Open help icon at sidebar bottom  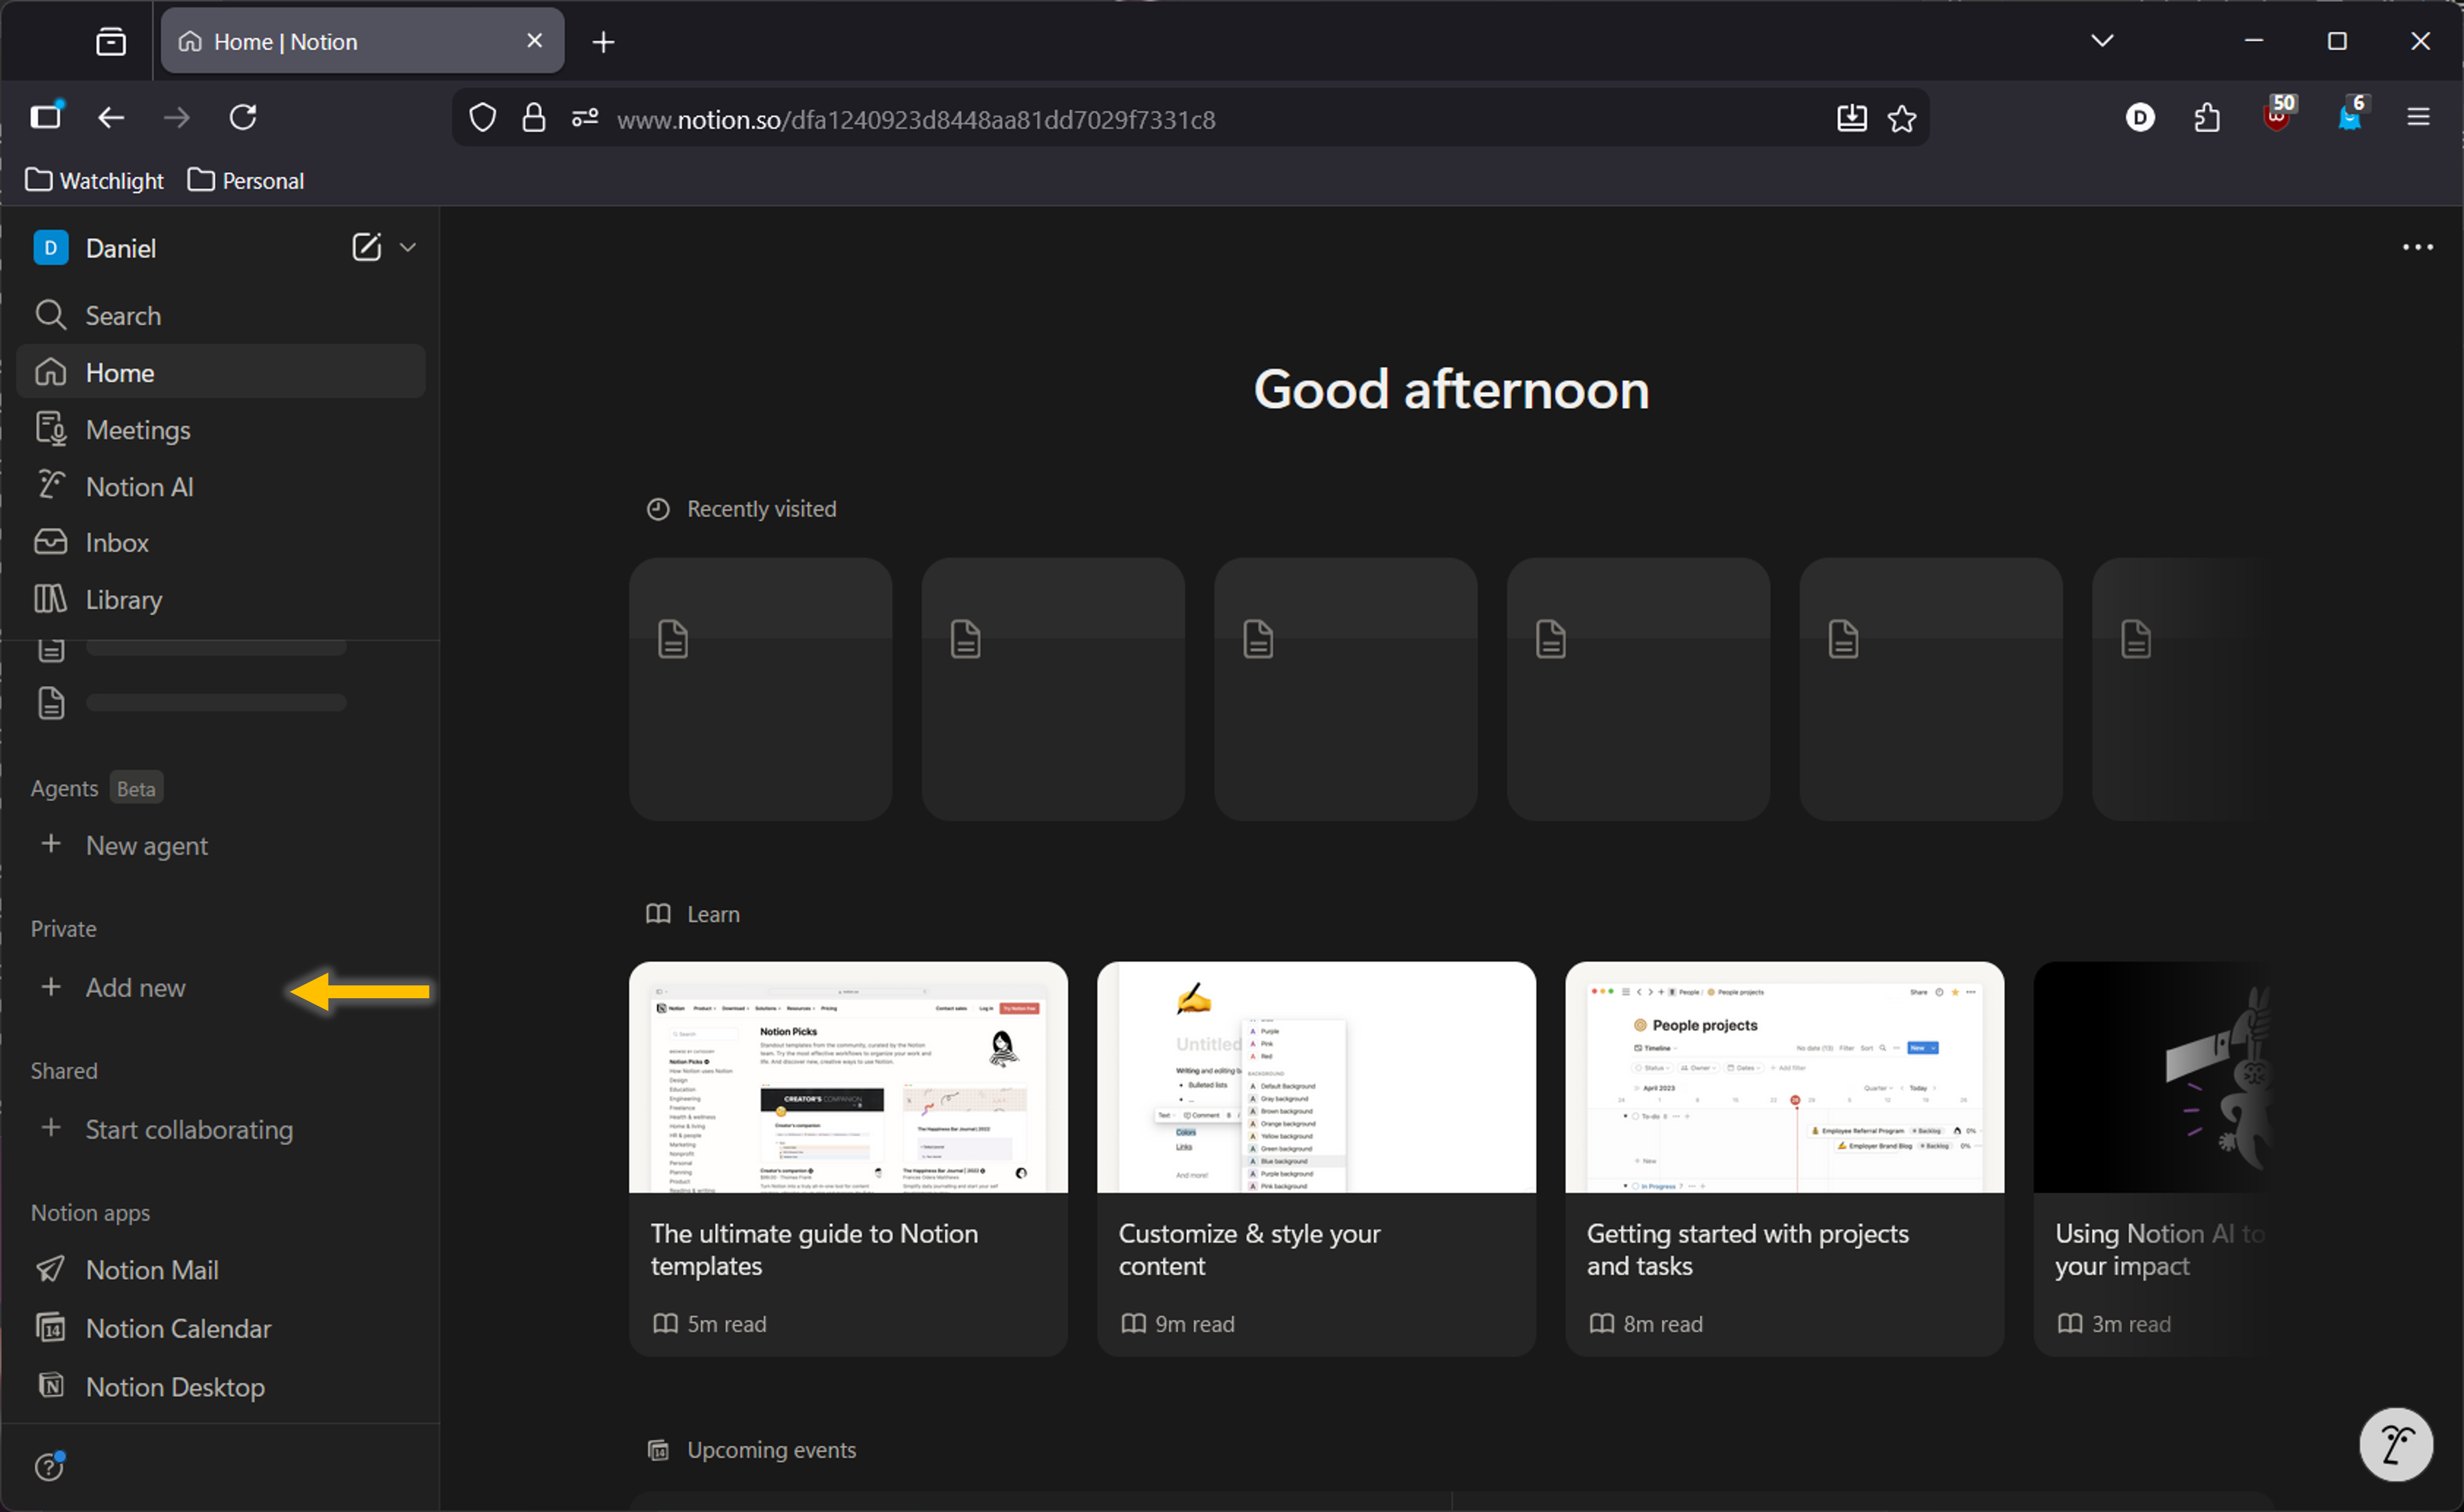click(x=49, y=1466)
